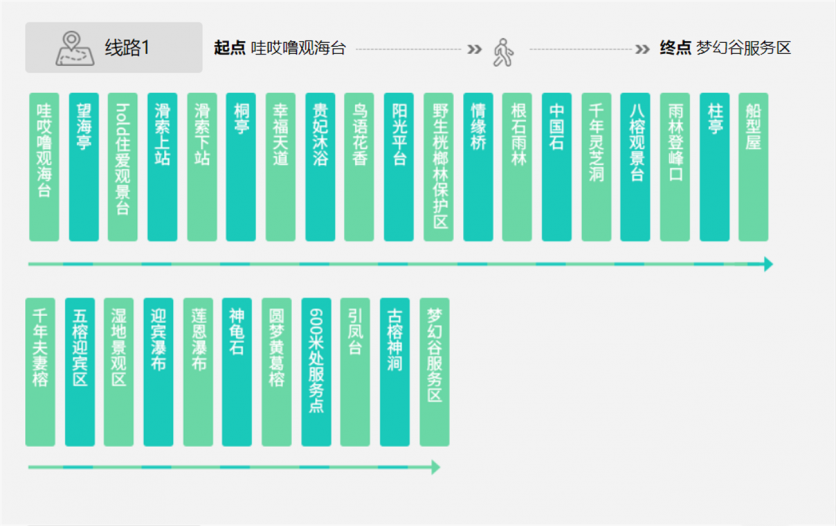Open the 雨林登峰口 stop

675,167
